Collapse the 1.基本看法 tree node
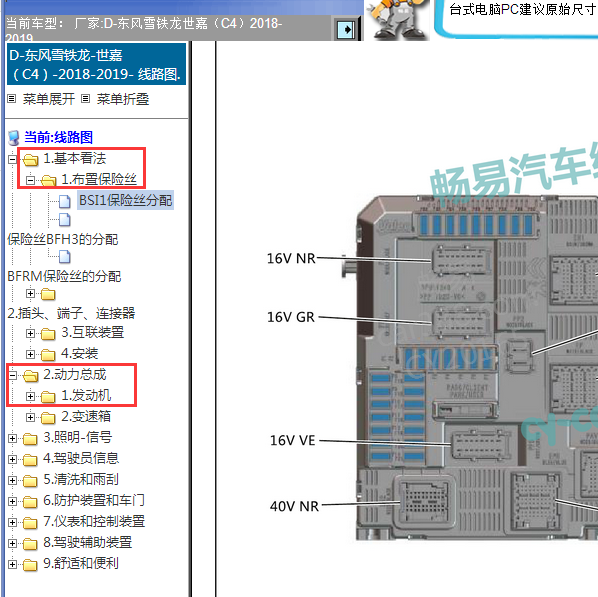This screenshot has width=598, height=597. click(12, 159)
